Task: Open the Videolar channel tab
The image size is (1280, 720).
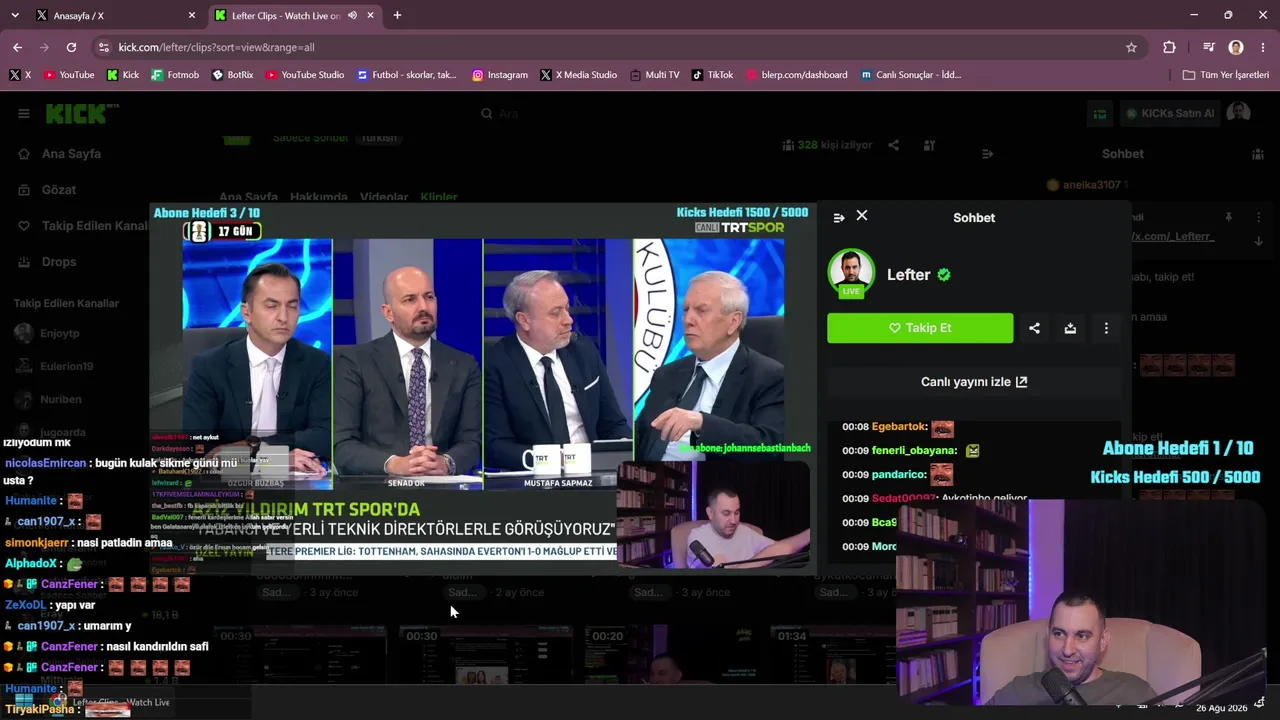Action: click(x=384, y=197)
